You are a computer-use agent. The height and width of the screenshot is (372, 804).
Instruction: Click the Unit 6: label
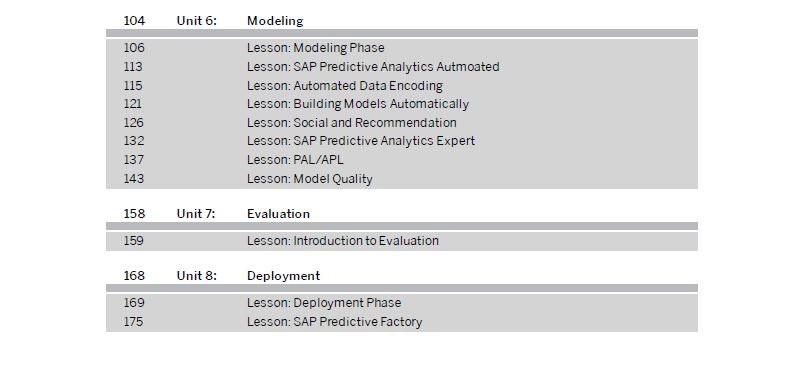tap(197, 21)
